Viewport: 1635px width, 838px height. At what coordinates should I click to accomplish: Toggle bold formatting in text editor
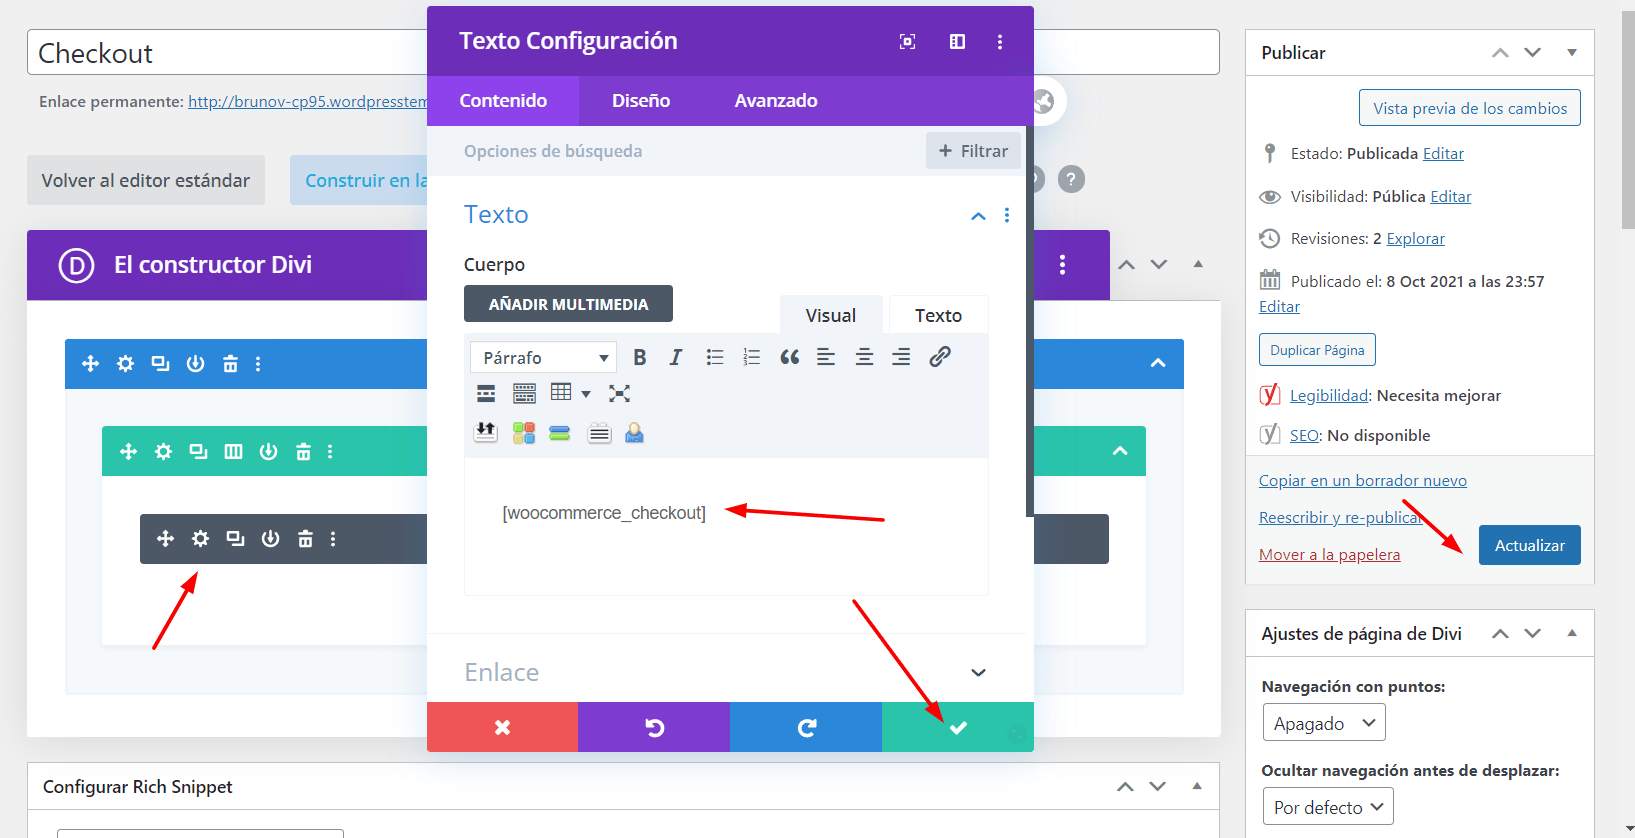[x=640, y=357]
